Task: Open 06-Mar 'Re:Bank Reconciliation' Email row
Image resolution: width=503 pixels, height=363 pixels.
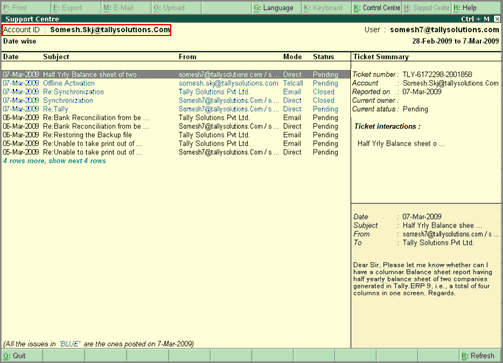Action: 175,118
